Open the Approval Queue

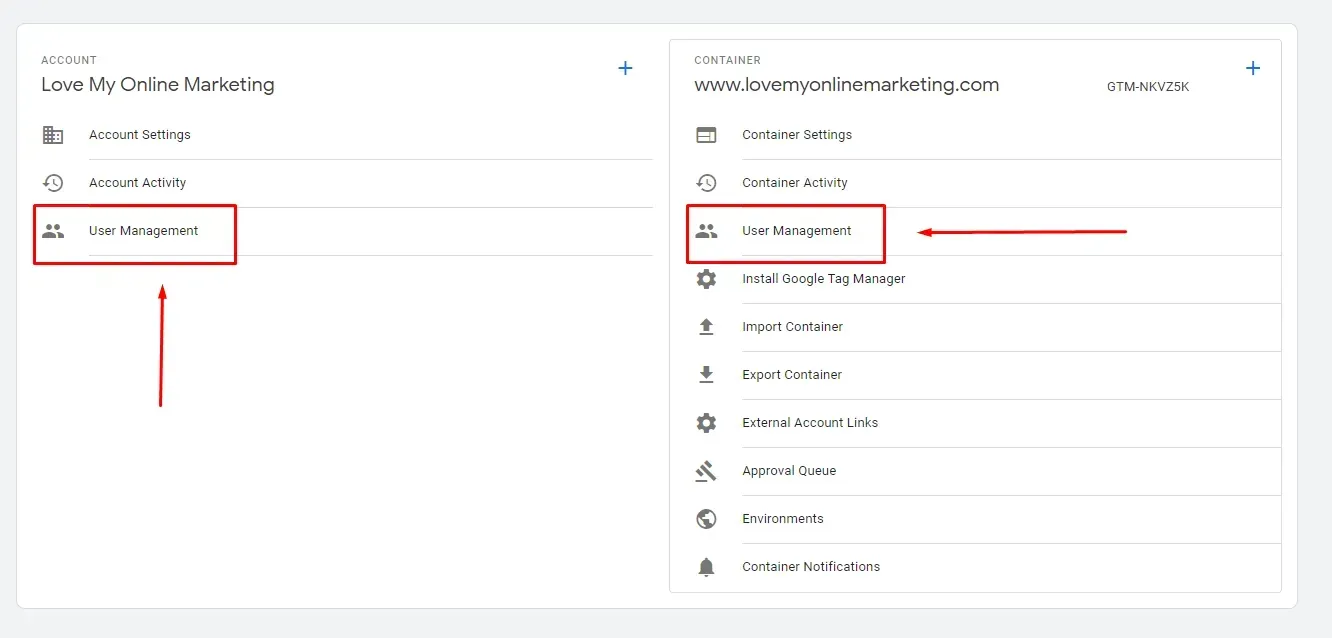(x=789, y=471)
